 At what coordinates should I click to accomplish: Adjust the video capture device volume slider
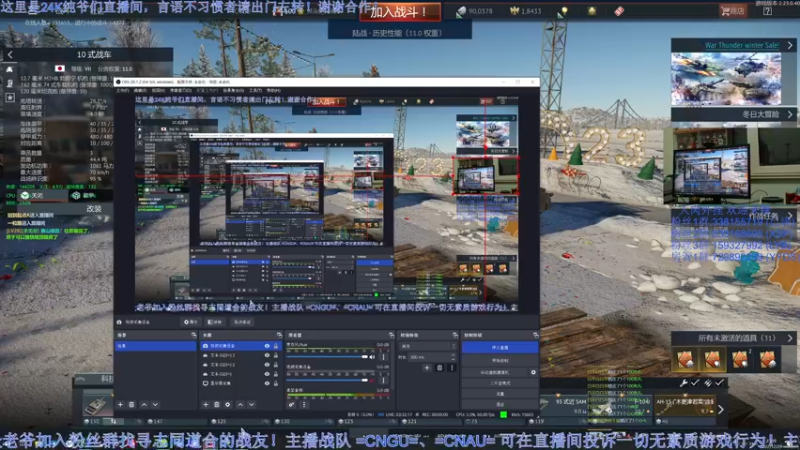coord(328,380)
